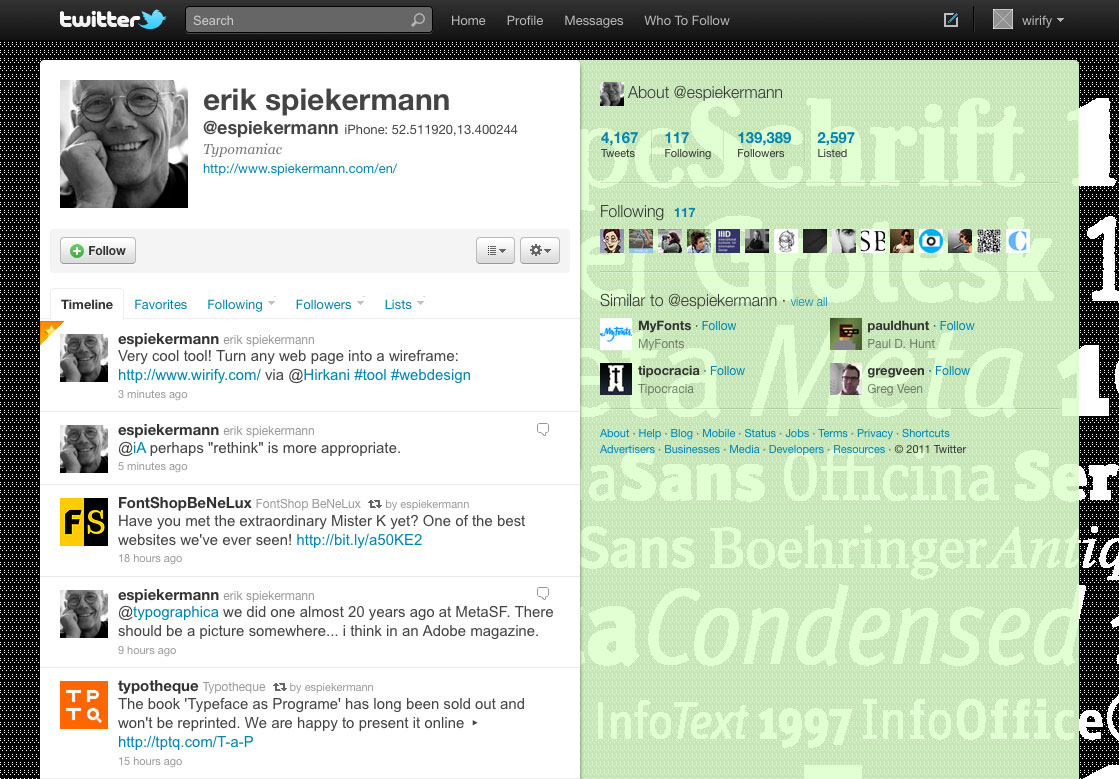Open the Shortcuts footer link
Viewport: 1119px width, 779px height.
point(926,433)
